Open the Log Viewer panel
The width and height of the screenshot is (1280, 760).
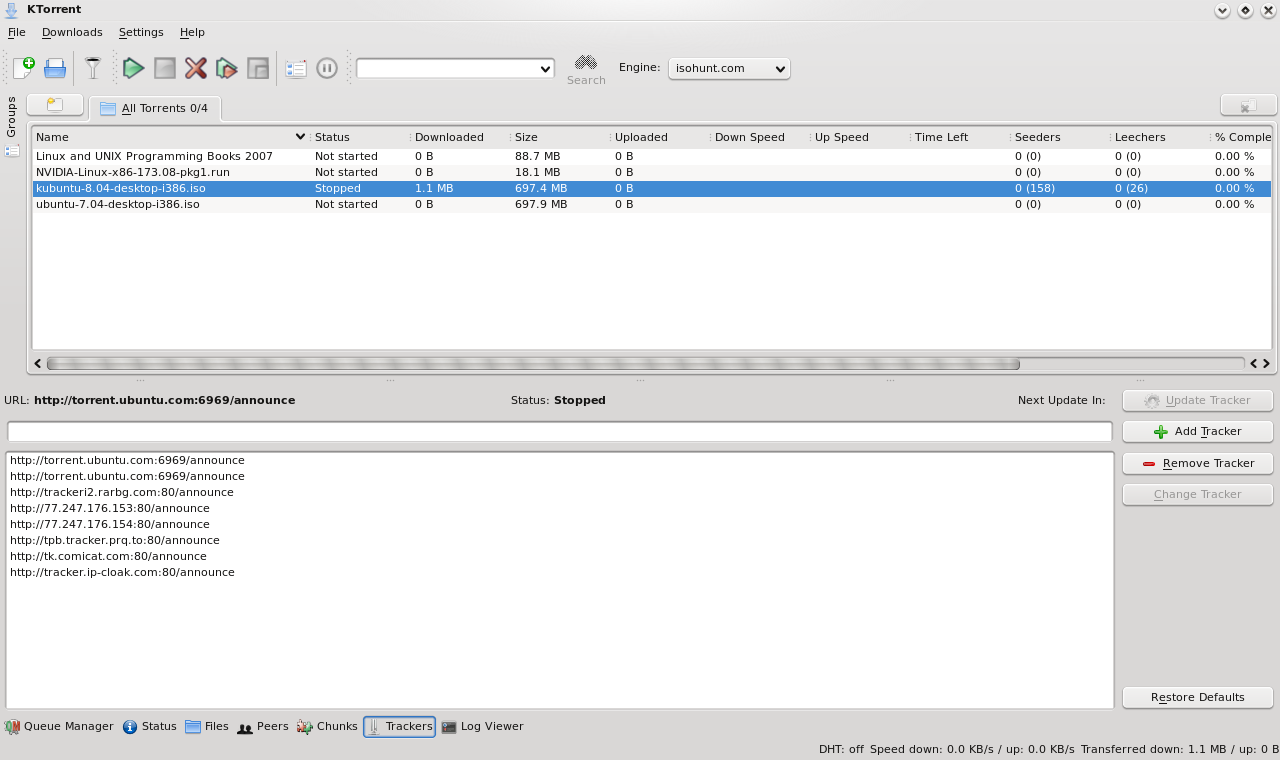click(x=482, y=727)
